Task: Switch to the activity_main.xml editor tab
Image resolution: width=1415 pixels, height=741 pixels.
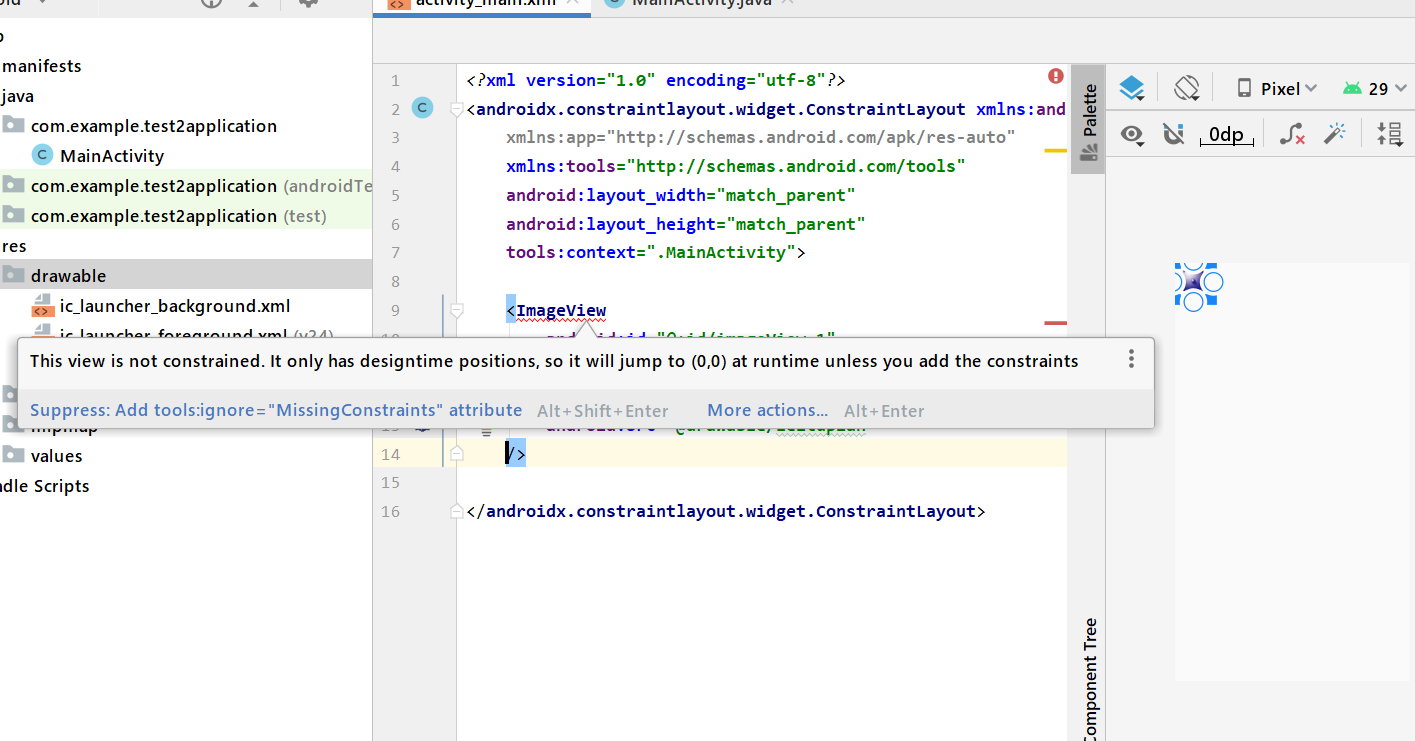Action: click(x=484, y=4)
